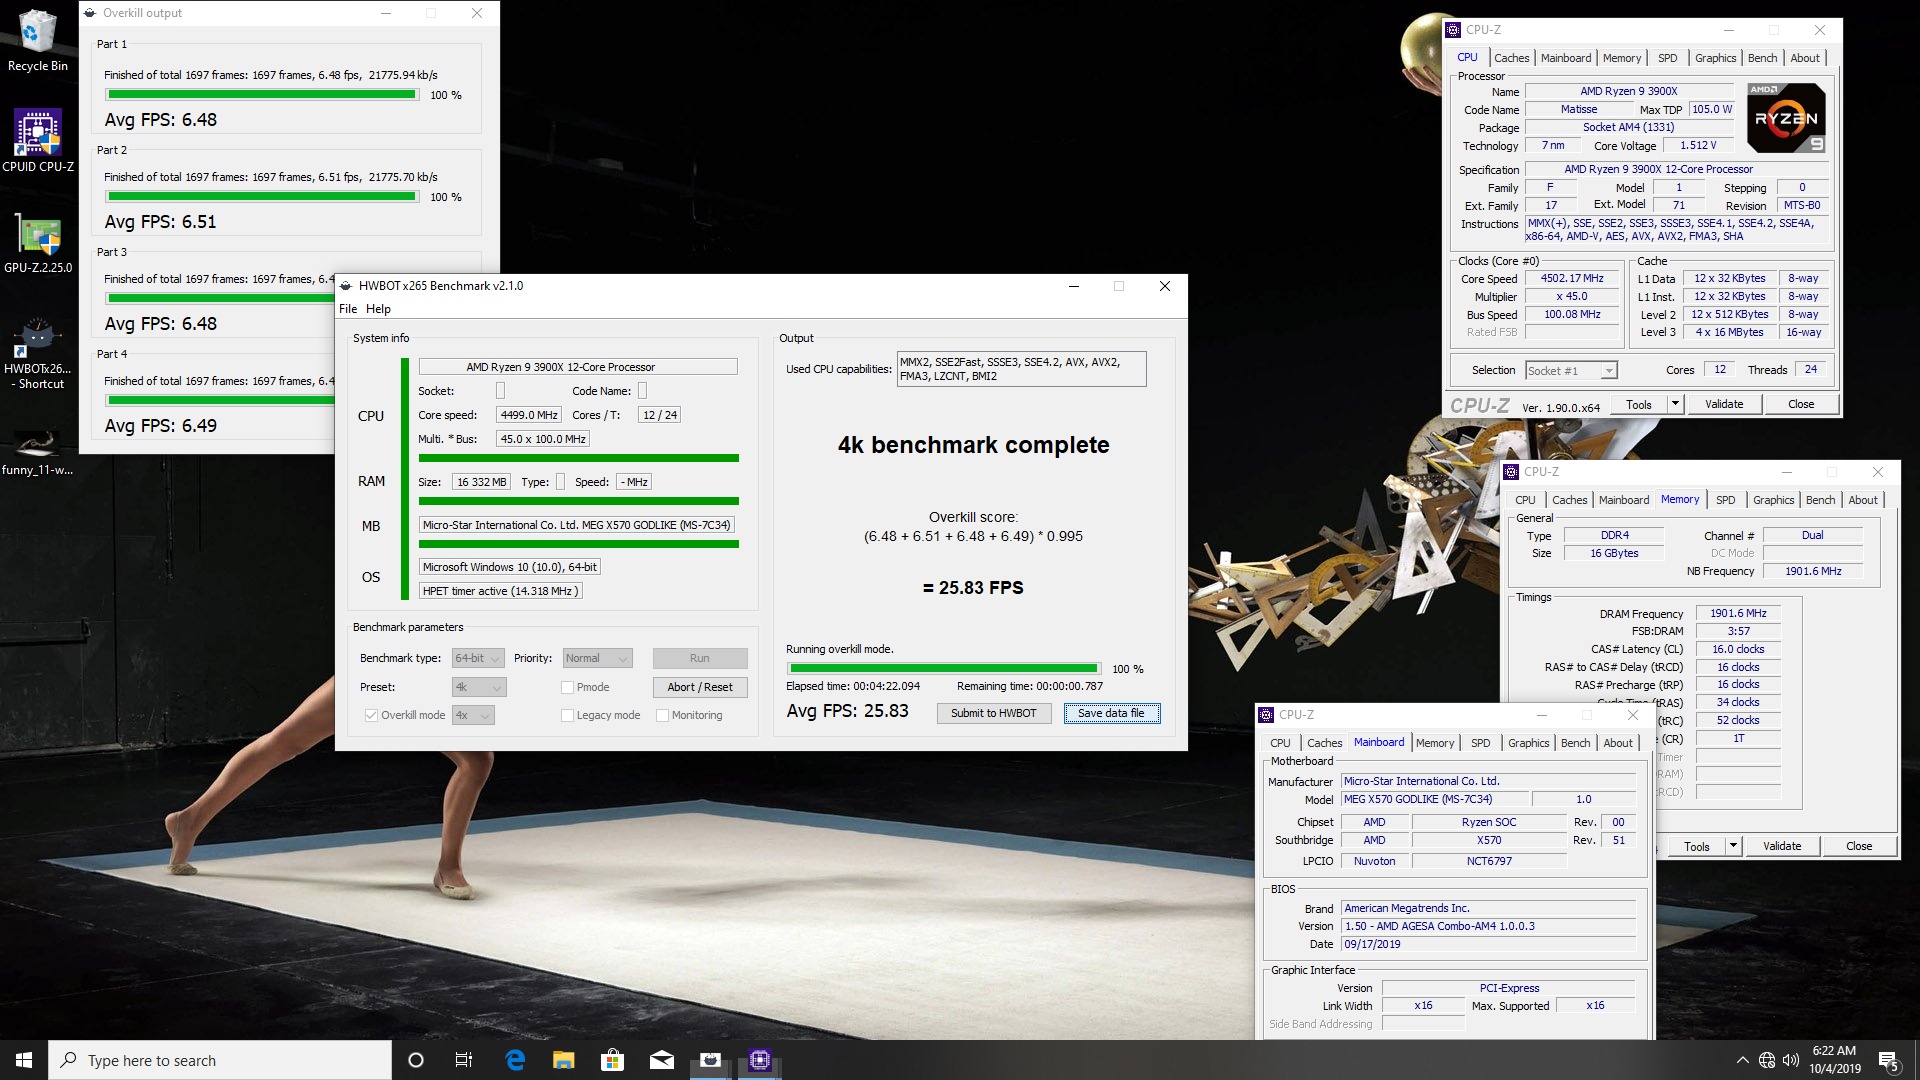Click Close in Memory CPU-Z window
1920x1080 pixels.
1859,846
